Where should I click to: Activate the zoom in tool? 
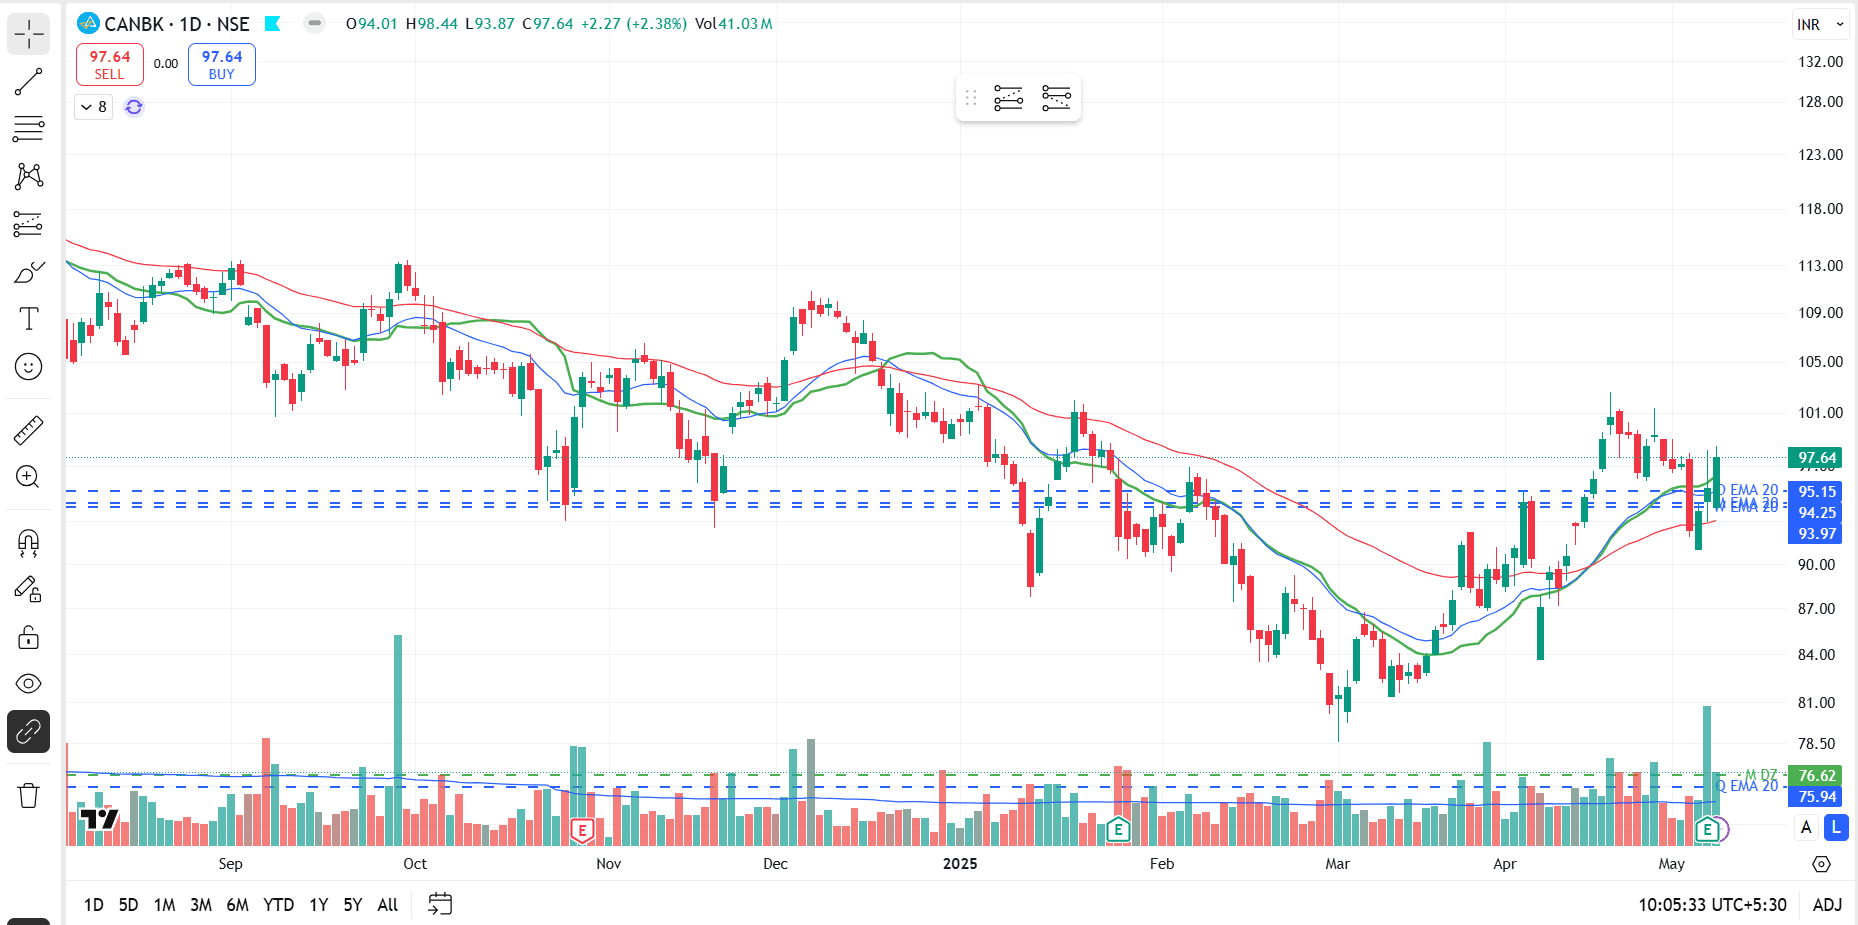tap(29, 477)
